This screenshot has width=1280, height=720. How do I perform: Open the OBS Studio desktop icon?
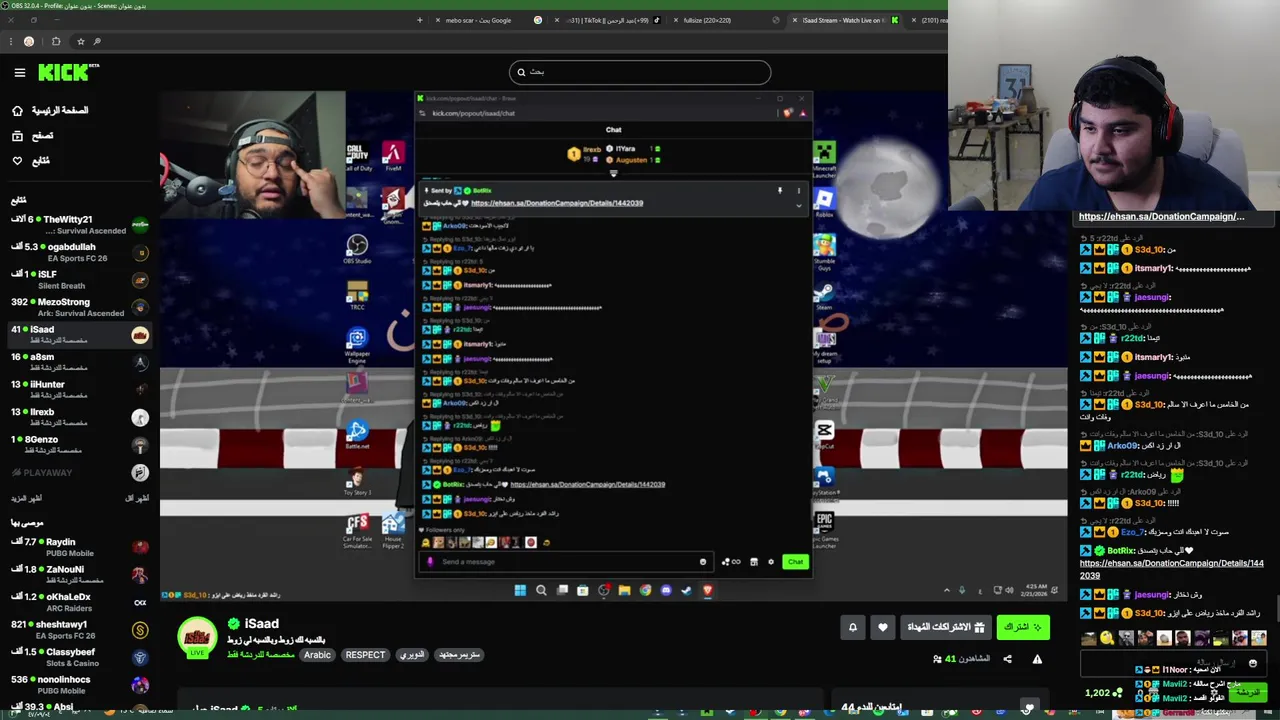[357, 249]
